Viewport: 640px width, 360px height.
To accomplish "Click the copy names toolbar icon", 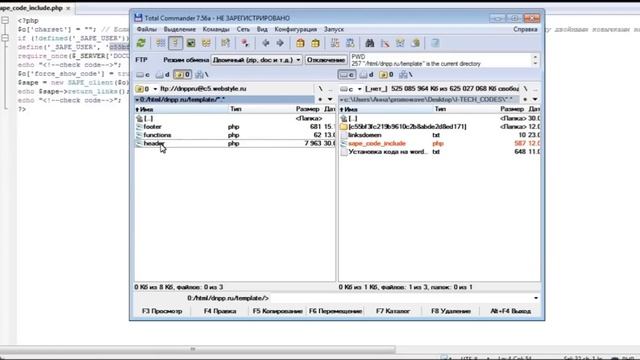I will coord(416,43).
